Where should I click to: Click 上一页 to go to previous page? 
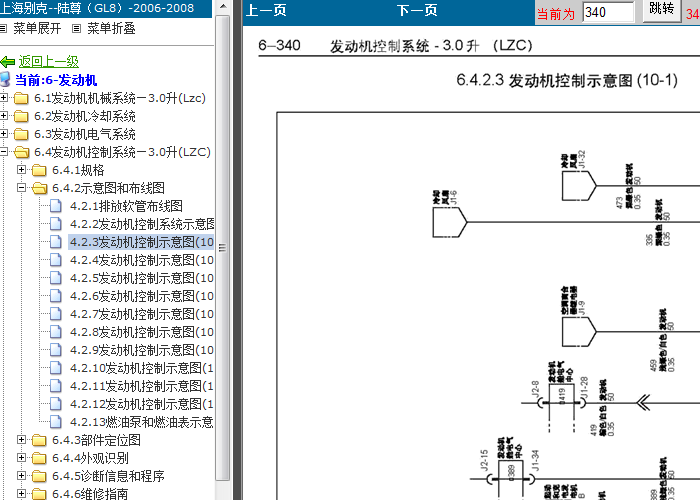click(x=266, y=10)
